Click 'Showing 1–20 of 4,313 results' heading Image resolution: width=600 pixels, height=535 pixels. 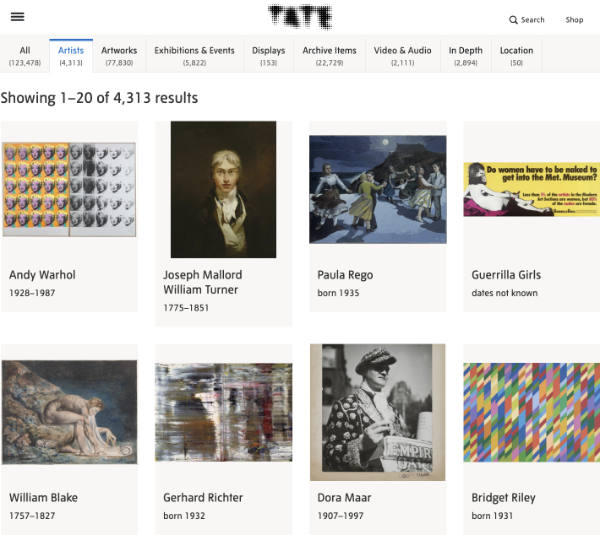coord(99,98)
